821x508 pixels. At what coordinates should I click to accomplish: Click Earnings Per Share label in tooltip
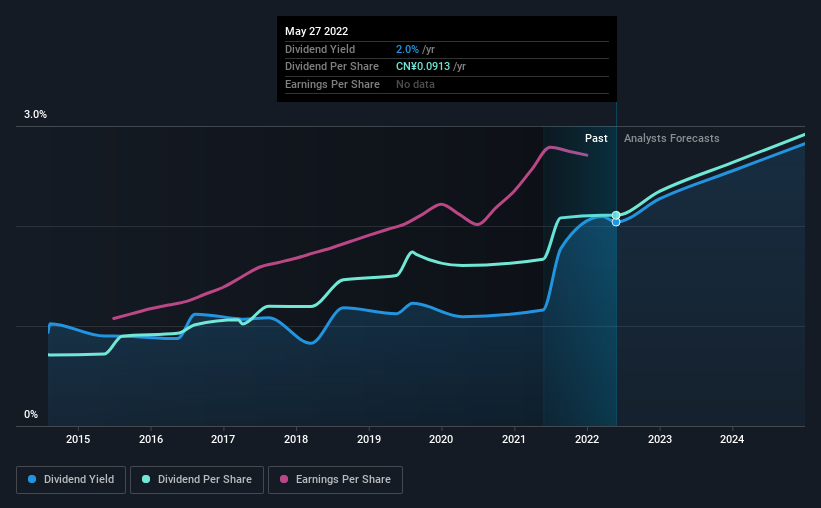[x=332, y=84]
